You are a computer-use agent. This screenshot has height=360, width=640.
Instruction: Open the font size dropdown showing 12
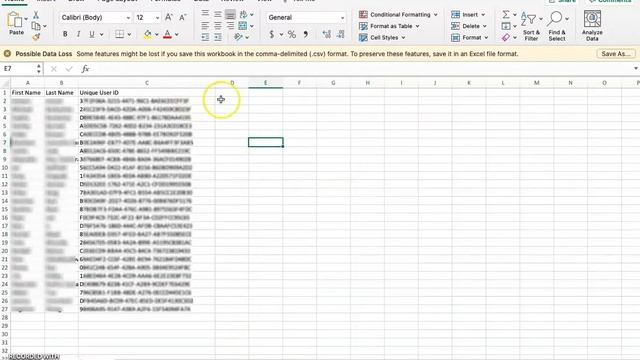pos(147,18)
